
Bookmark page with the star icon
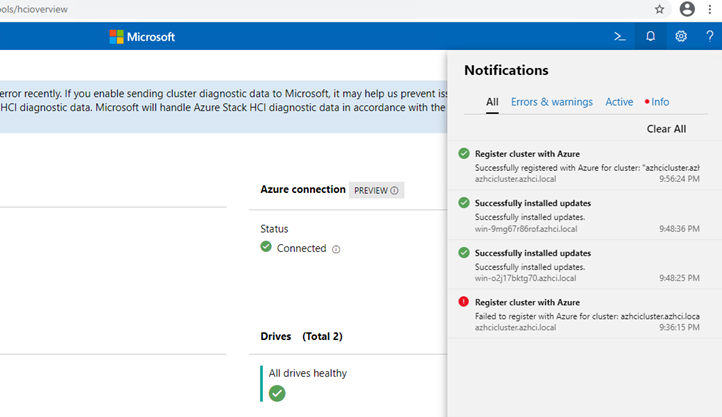click(659, 9)
